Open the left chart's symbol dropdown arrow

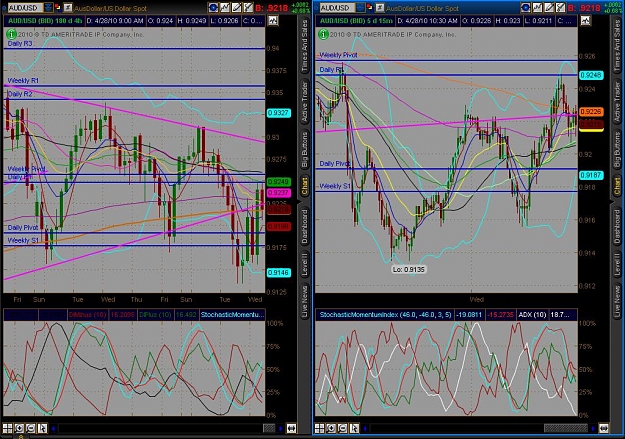point(48,7)
